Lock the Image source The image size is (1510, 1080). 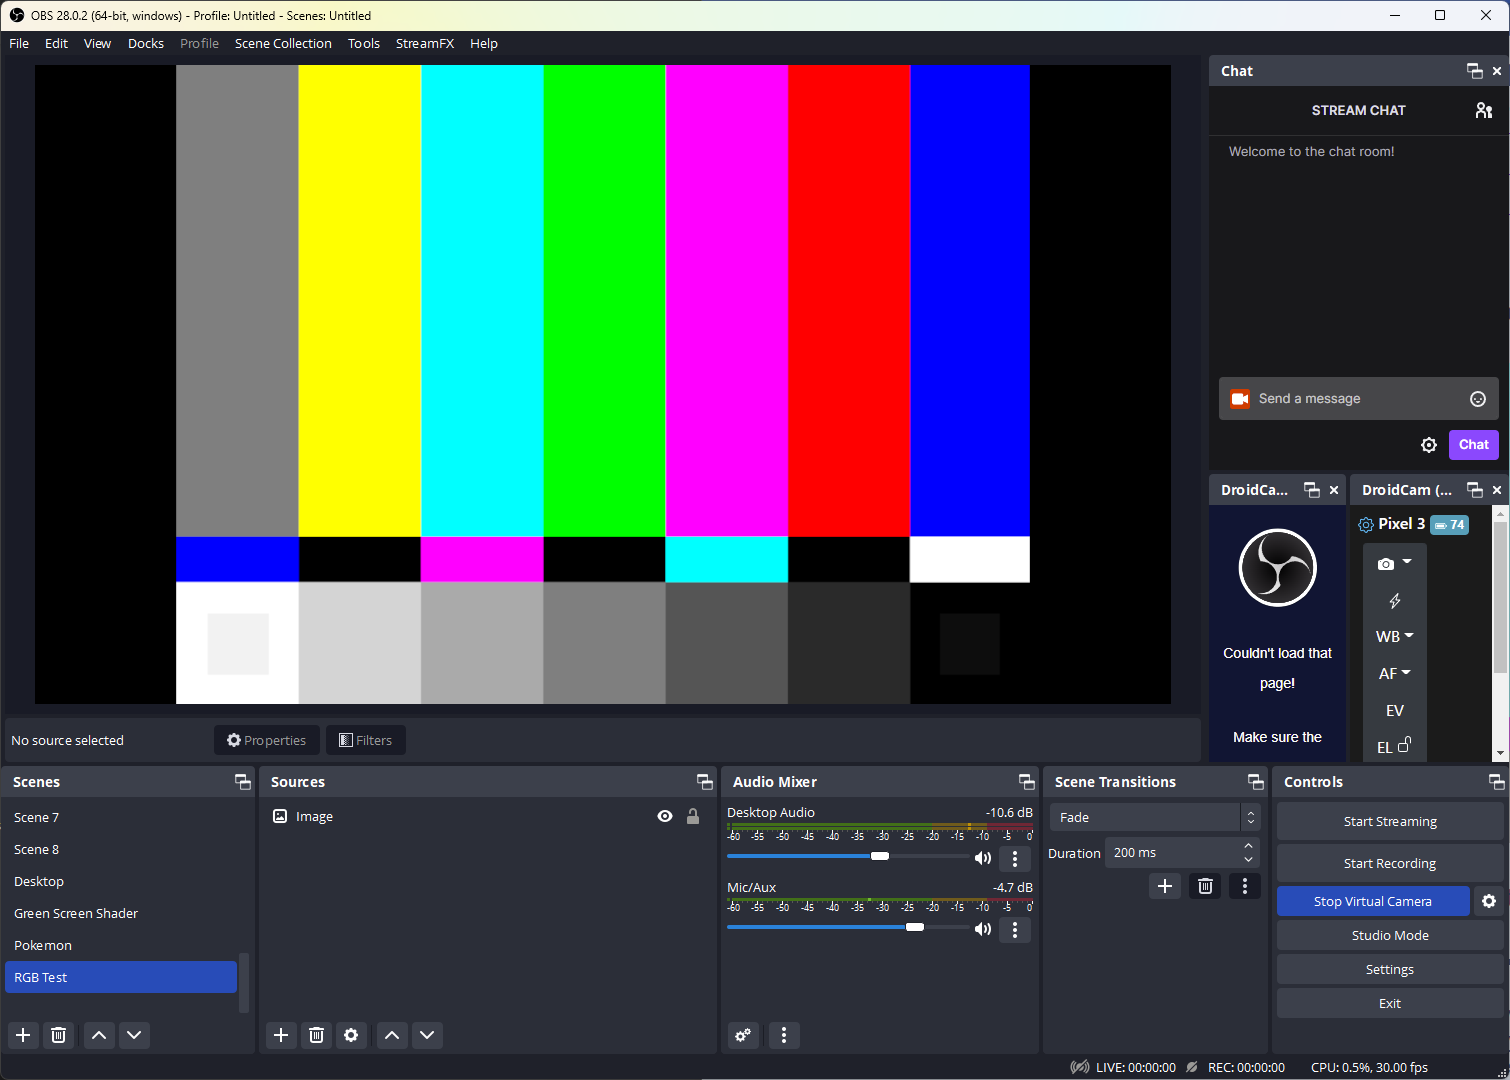point(693,816)
